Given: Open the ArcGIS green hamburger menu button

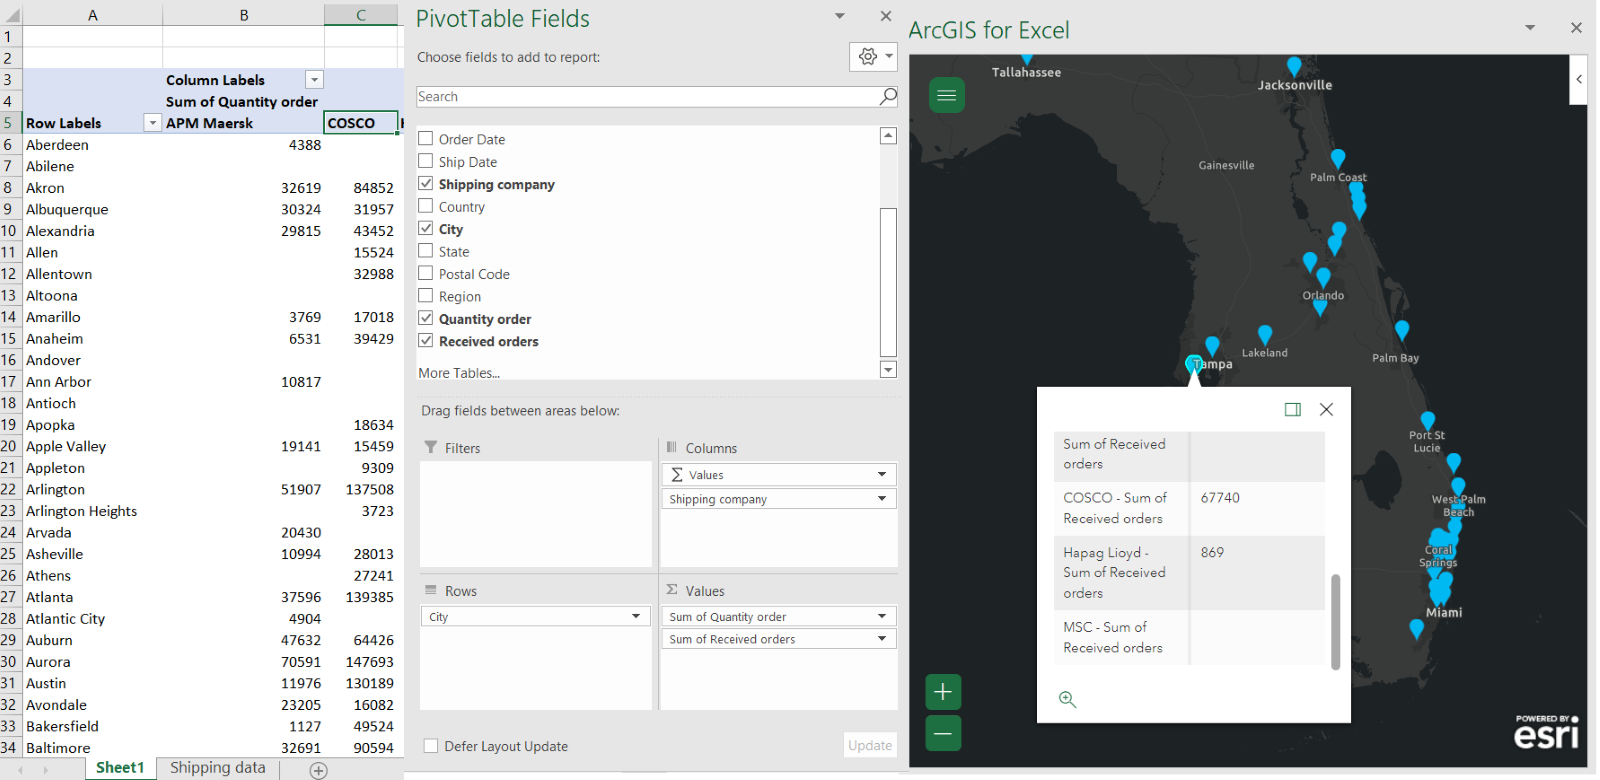Looking at the screenshot, I should [x=947, y=95].
